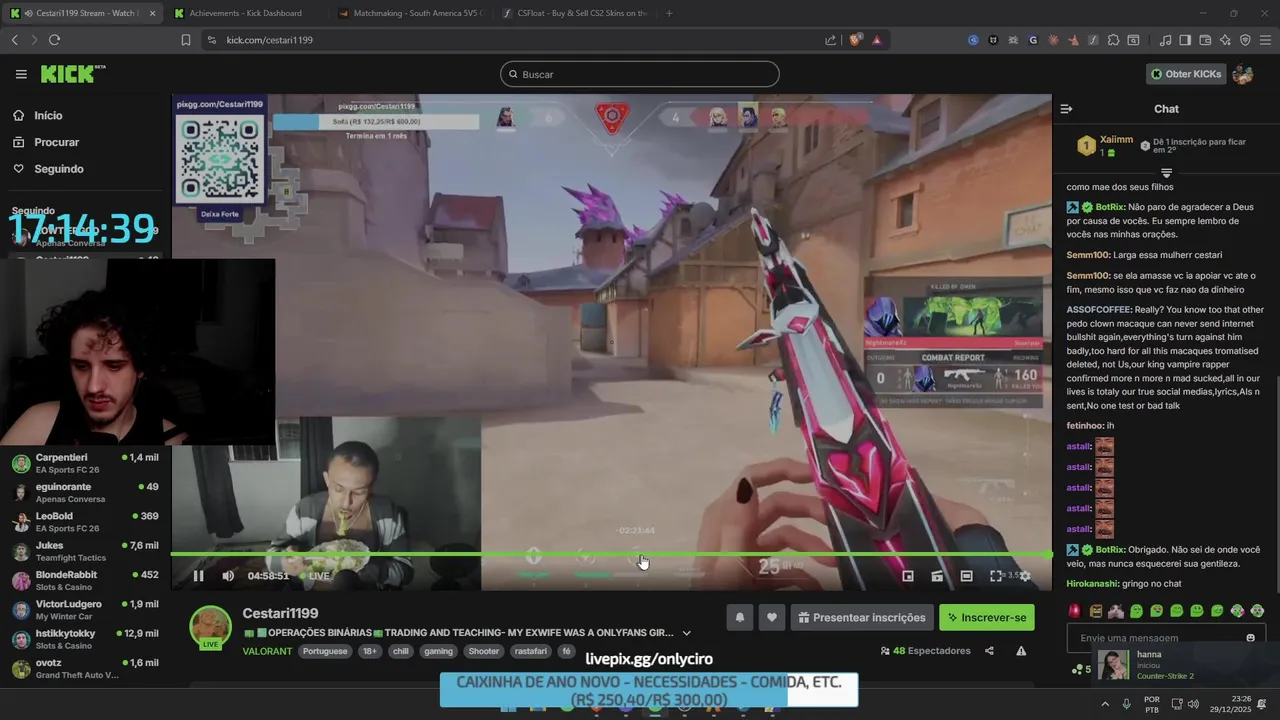The image size is (1280, 720).
Task: Open Jukes channel in sidebar
Action: 85,551
